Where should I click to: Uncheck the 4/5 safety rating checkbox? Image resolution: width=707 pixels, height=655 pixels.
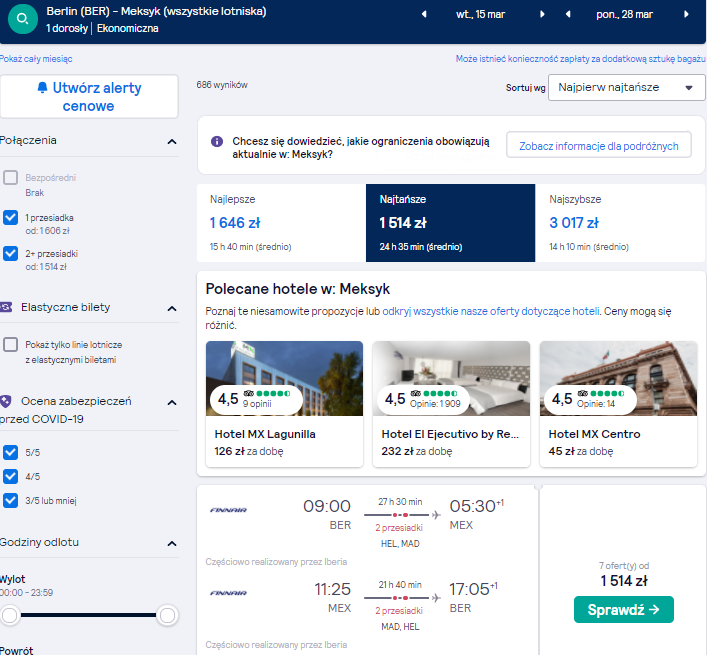pos(10,476)
